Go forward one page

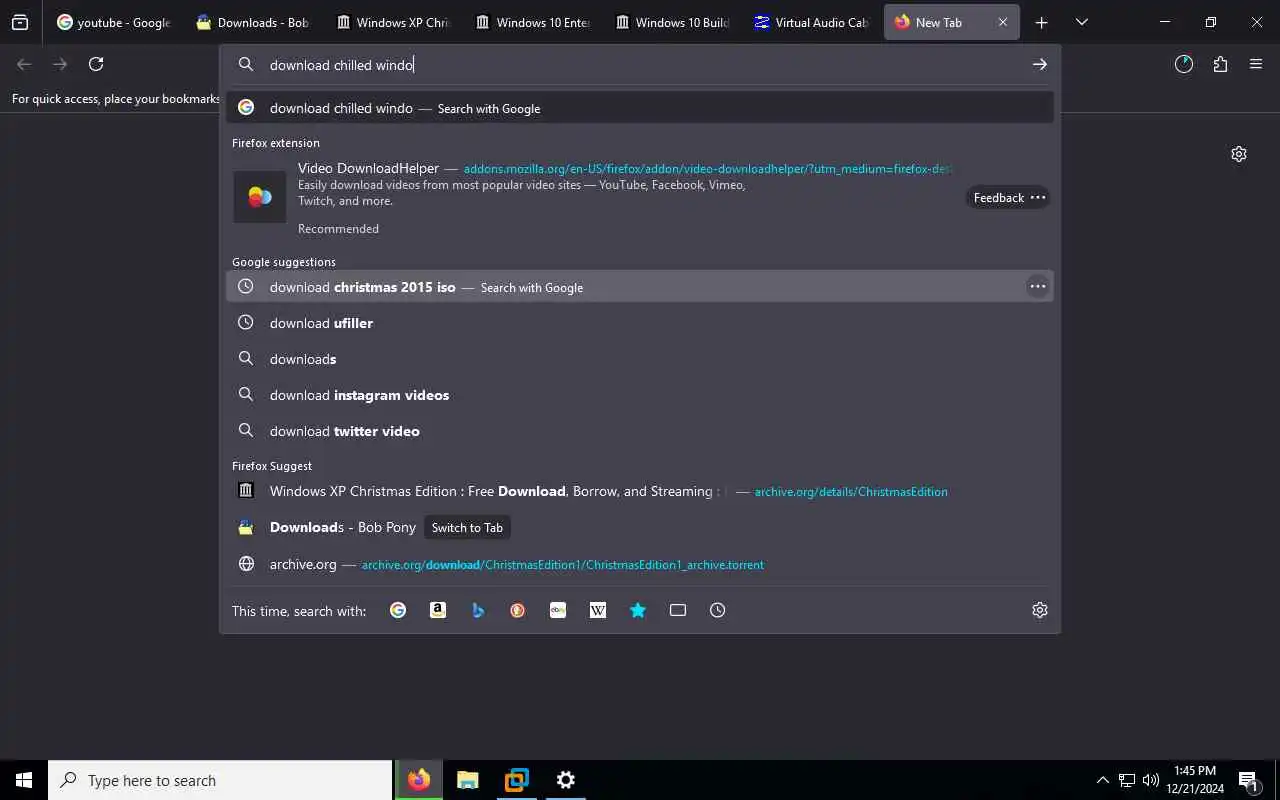[x=60, y=64]
